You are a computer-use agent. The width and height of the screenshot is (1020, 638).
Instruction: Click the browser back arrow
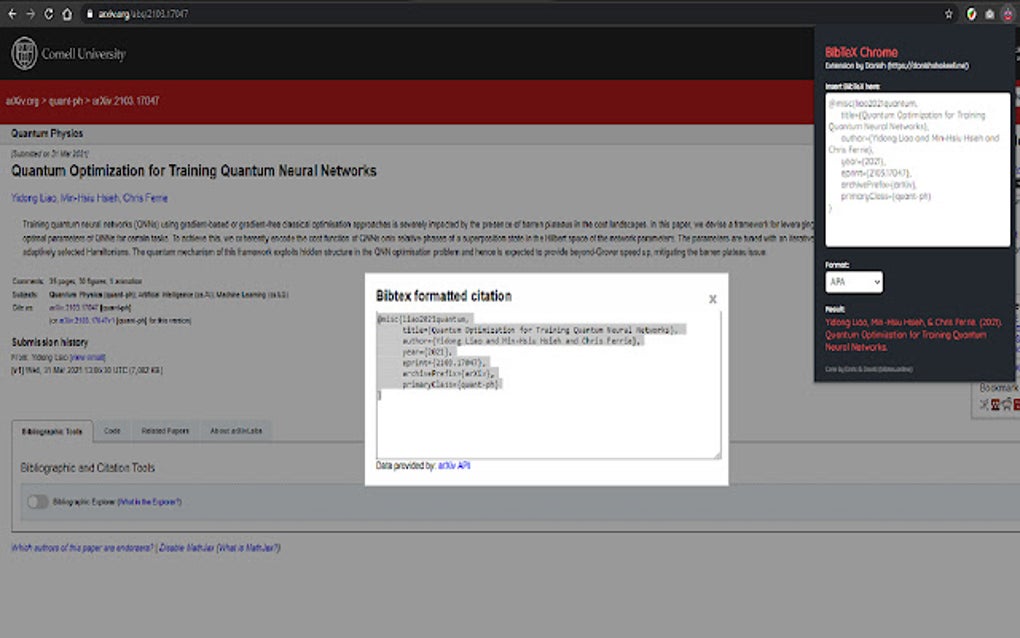(x=10, y=14)
